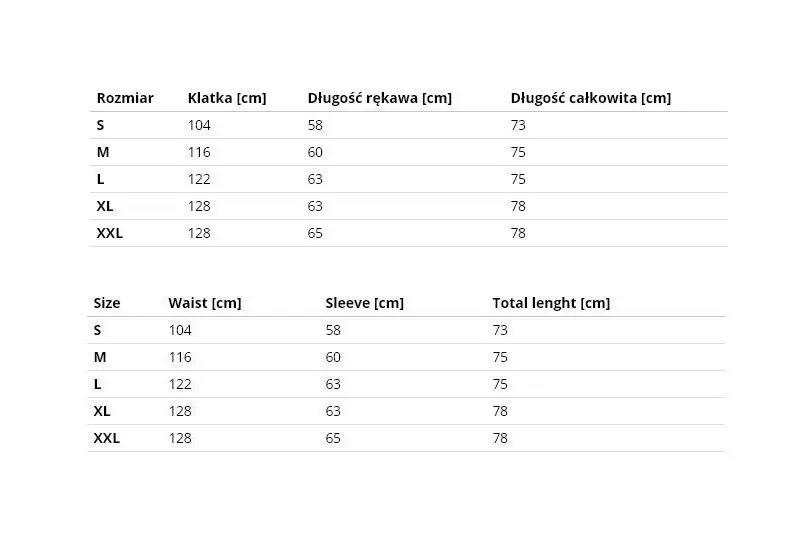
Task: Click the L label in the Rozmiar table
Action: click(x=100, y=179)
